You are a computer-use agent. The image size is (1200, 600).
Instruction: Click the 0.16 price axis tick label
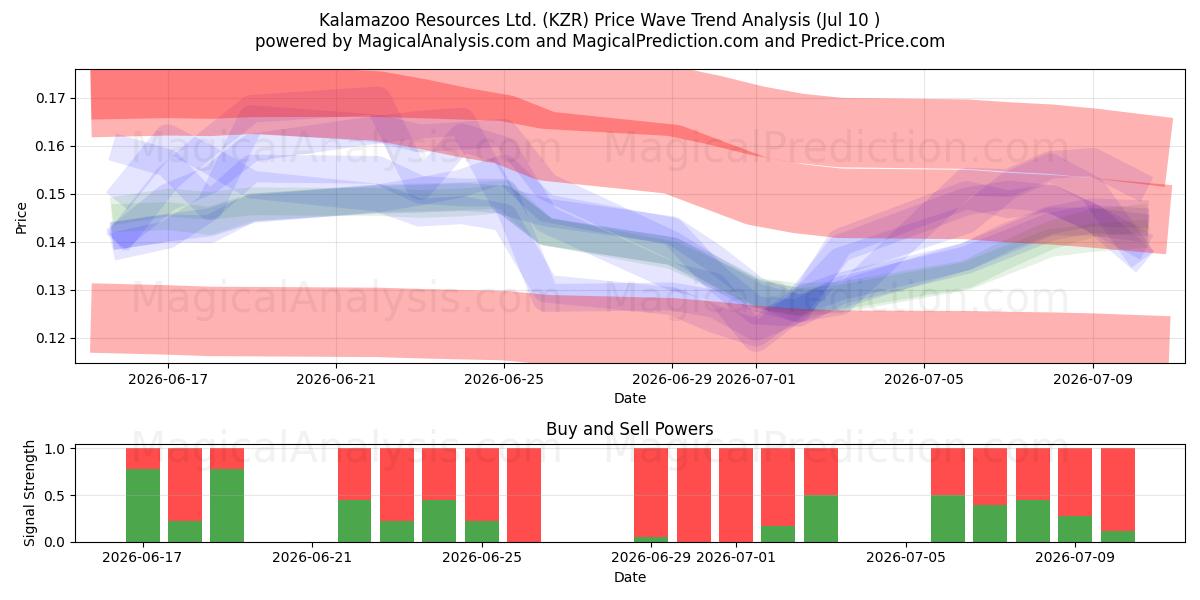[x=51, y=146]
